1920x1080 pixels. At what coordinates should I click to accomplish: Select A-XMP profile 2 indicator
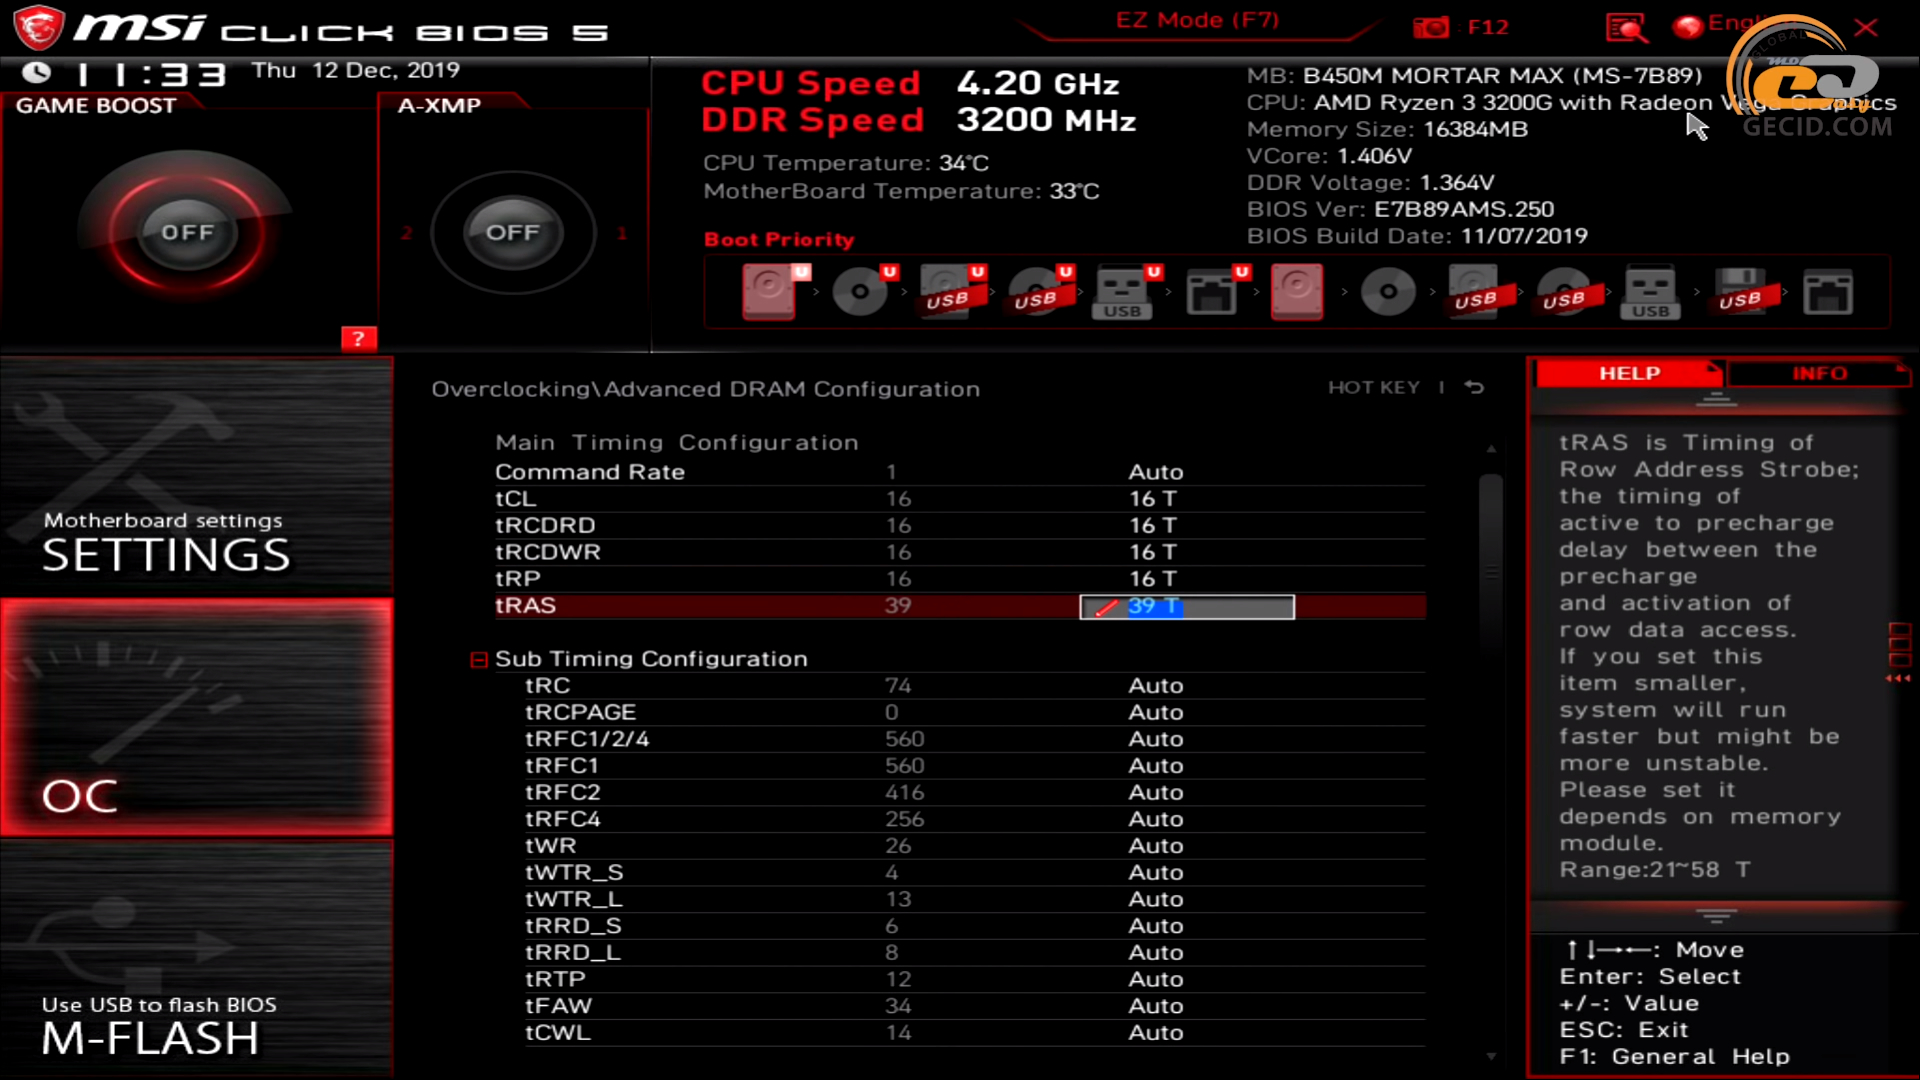[406, 233]
